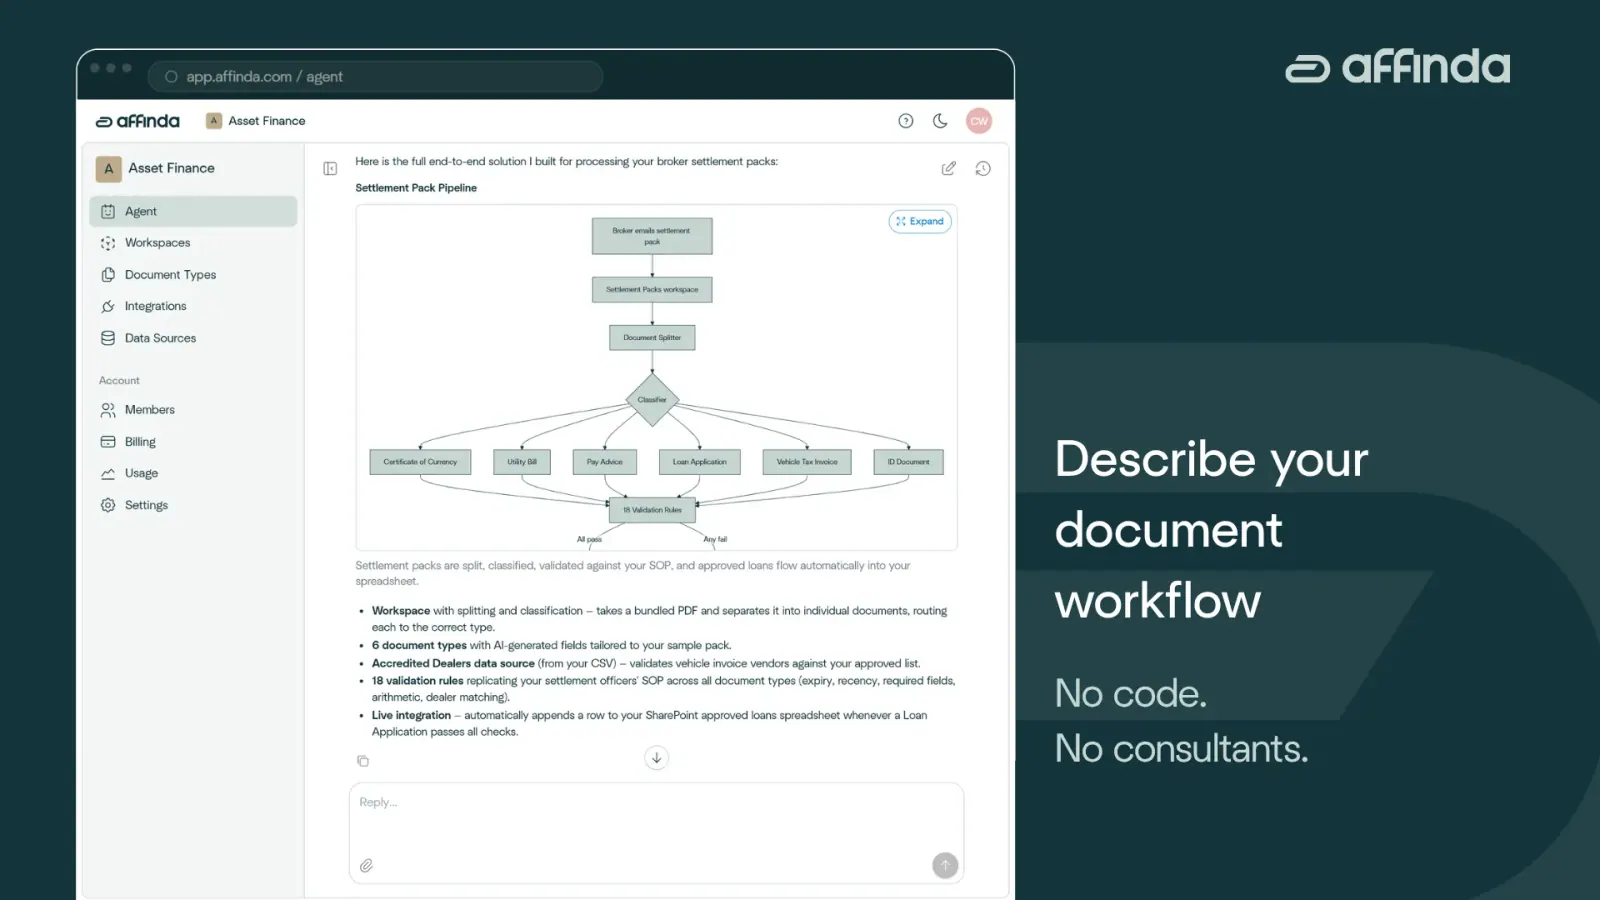The width and height of the screenshot is (1600, 900).
Task: Click the Document Types pages icon
Action: tap(108, 275)
